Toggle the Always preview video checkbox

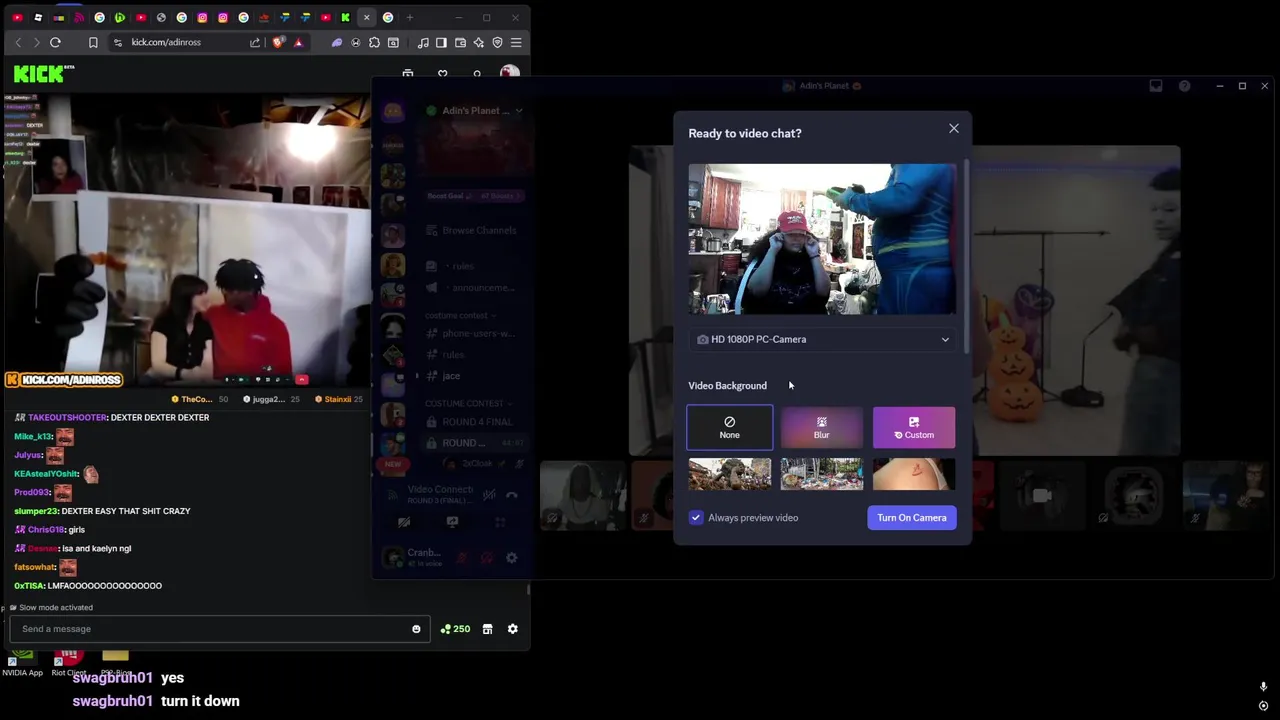[x=696, y=517]
